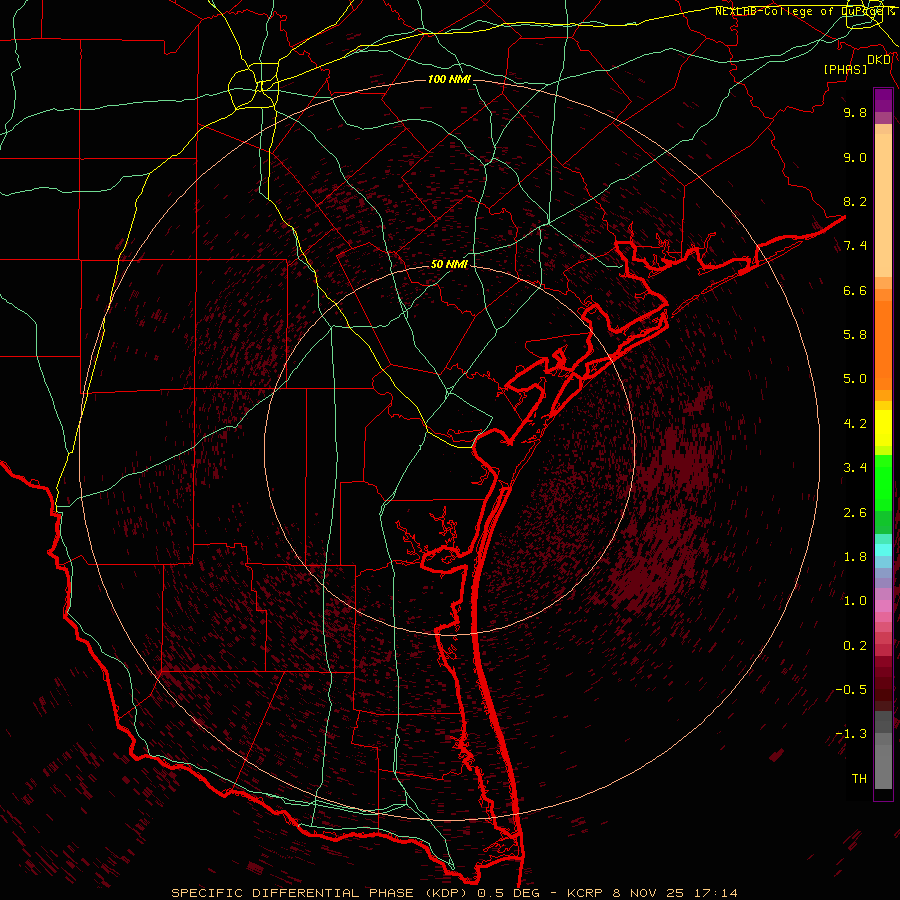
Task: Click the cyan color bar segment
Action: 883,550
